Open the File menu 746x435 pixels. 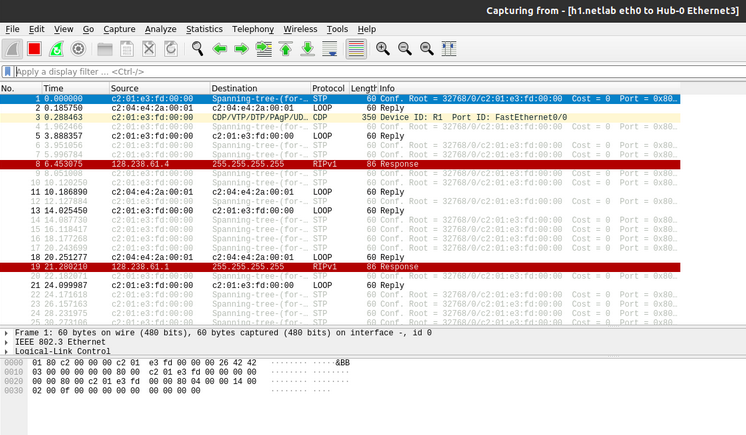pyautogui.click(x=12, y=29)
